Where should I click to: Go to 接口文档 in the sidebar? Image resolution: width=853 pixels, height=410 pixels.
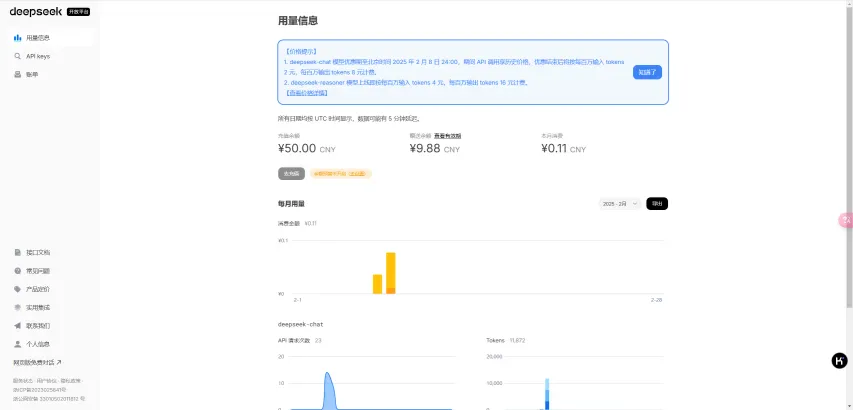point(50,252)
